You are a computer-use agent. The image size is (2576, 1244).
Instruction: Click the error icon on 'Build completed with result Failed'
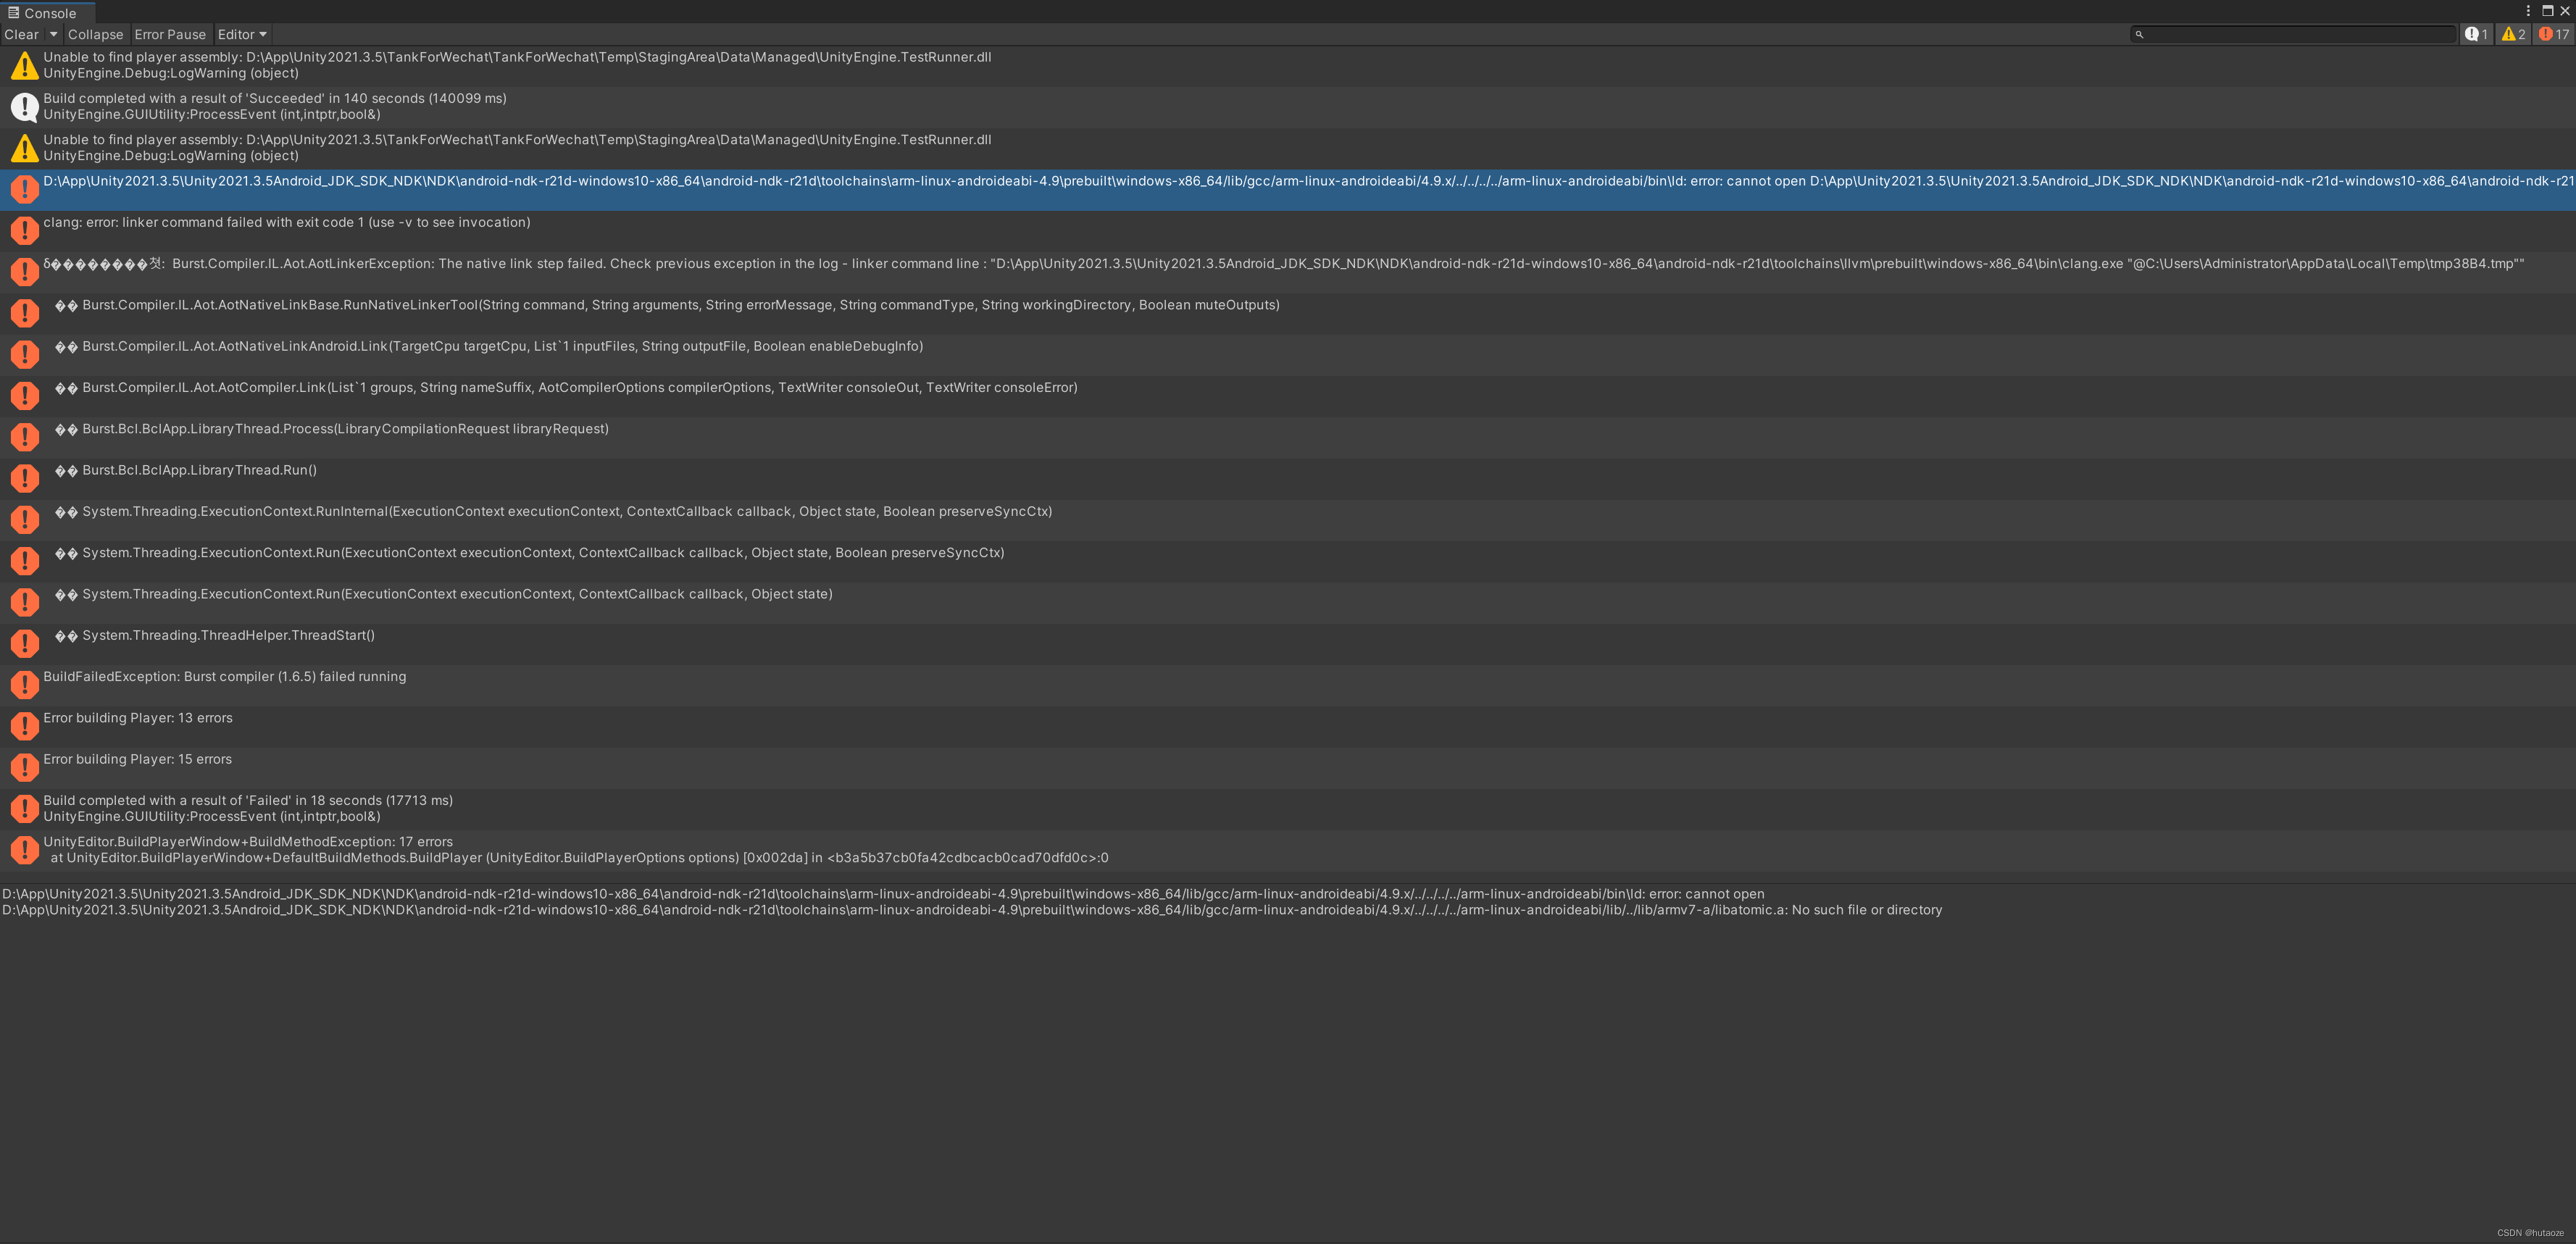click(x=24, y=808)
